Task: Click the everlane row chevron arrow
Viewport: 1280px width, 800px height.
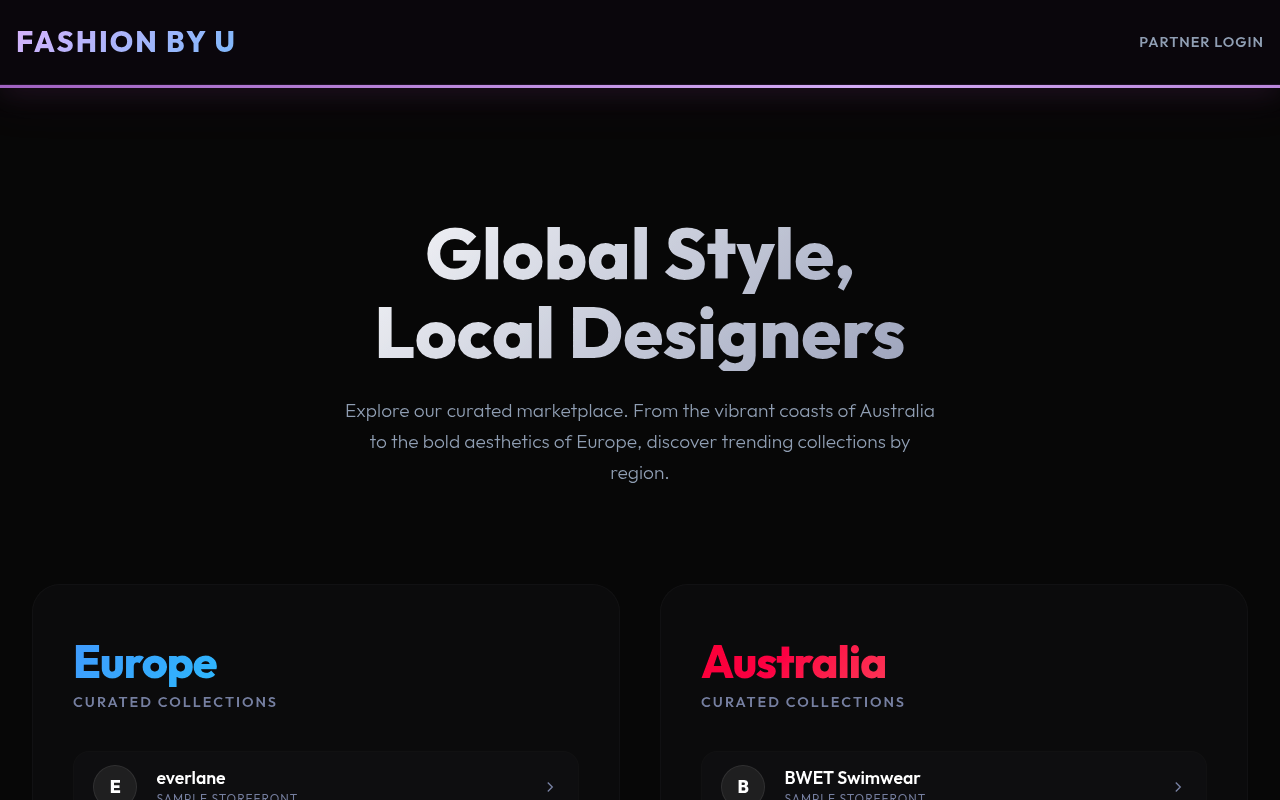Action: coord(550,787)
